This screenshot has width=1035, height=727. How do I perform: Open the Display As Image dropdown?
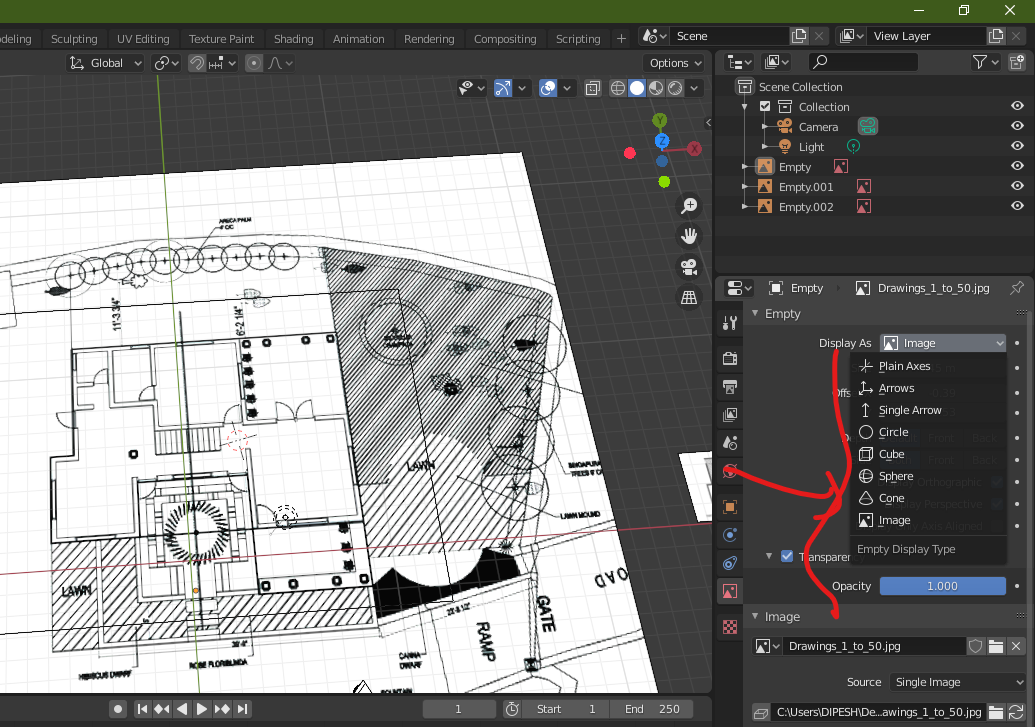coord(943,343)
